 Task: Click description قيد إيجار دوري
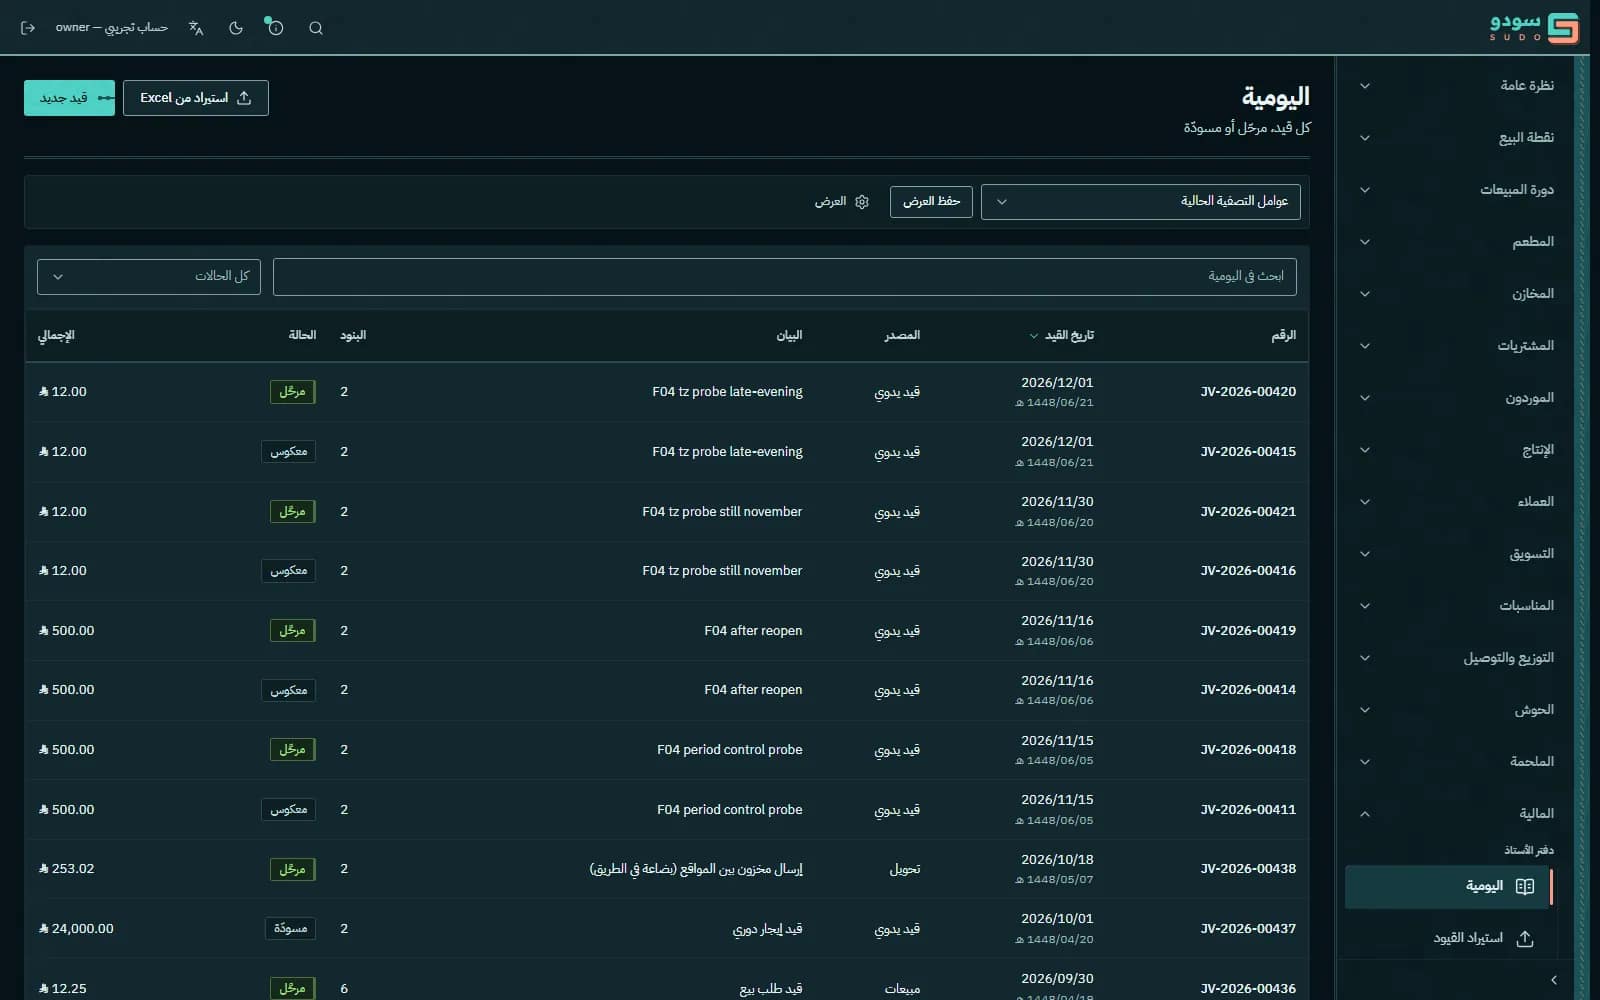click(767, 929)
